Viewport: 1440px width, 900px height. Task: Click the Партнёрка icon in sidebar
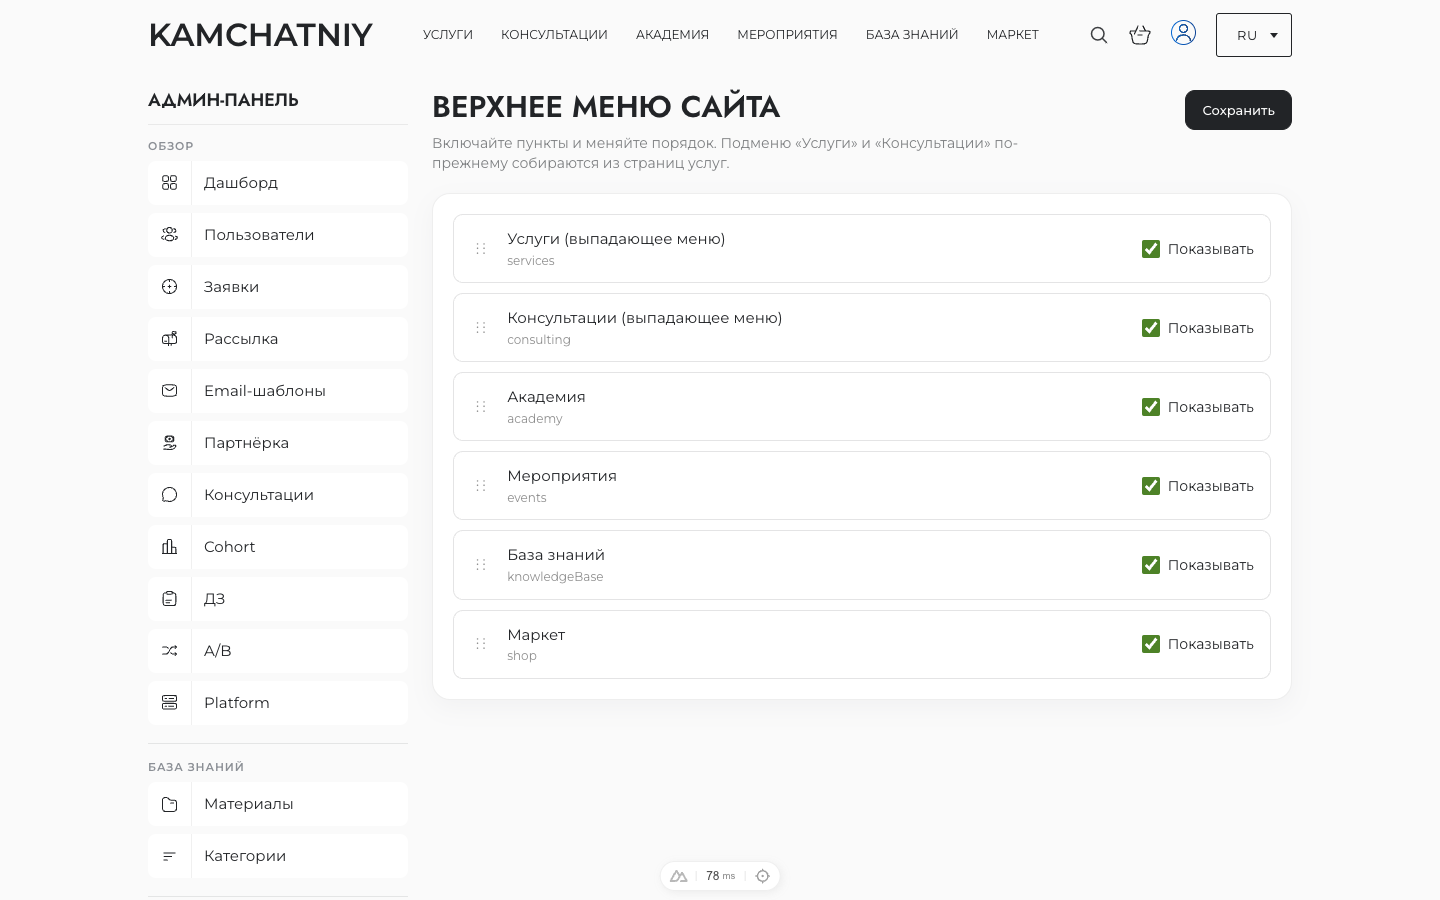click(170, 443)
